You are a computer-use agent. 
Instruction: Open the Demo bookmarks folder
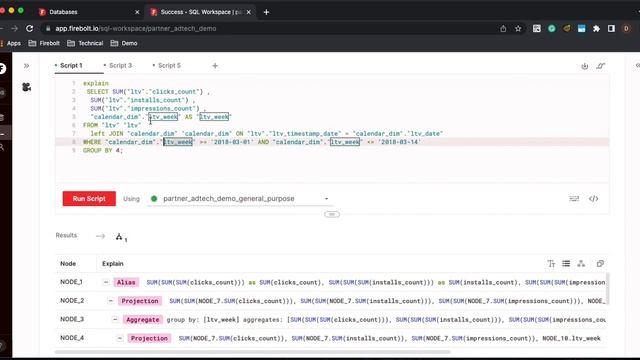tap(124, 43)
